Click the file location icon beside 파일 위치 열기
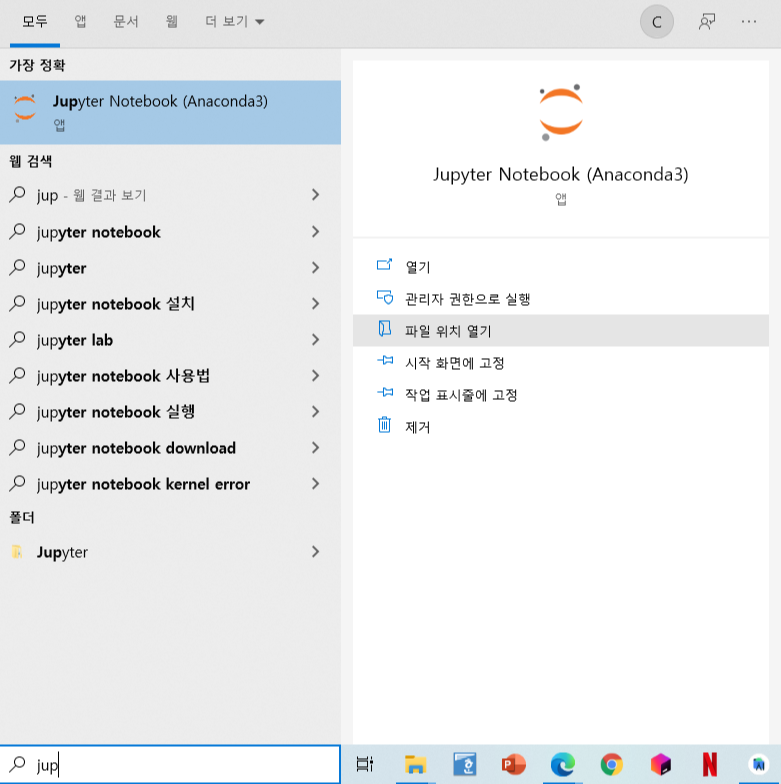 click(384, 328)
